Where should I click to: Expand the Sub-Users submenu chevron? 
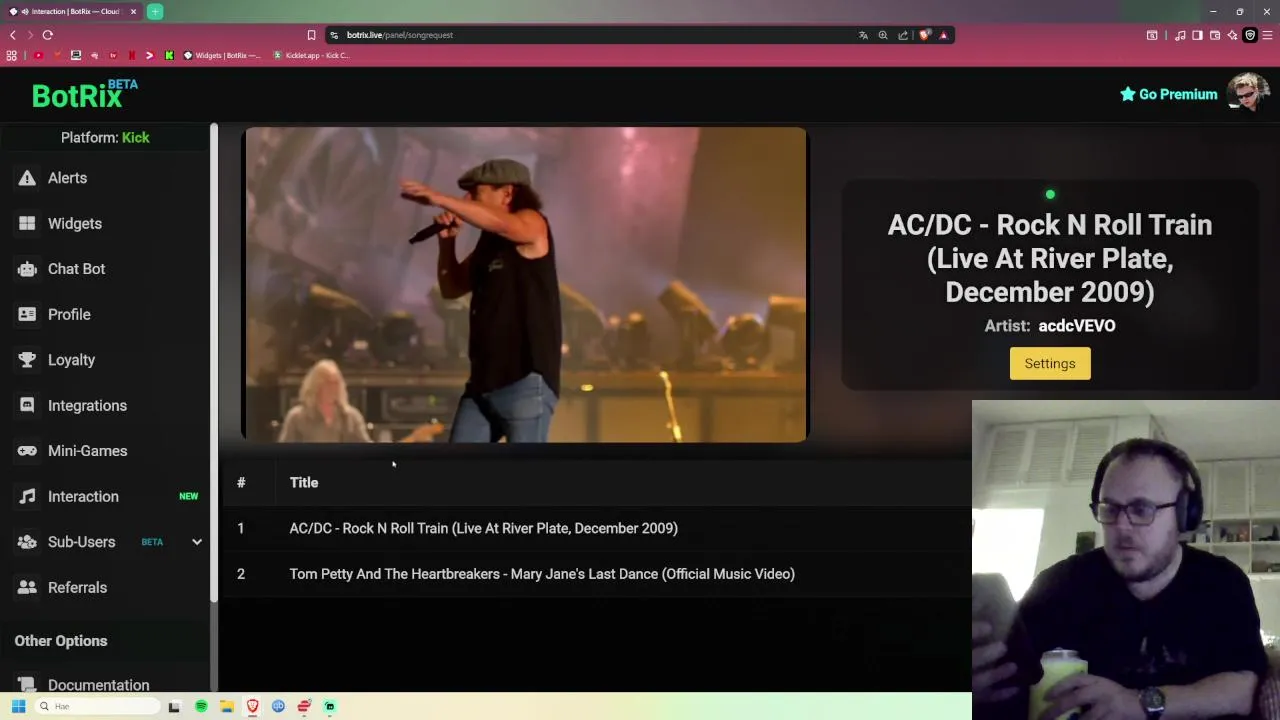197,542
